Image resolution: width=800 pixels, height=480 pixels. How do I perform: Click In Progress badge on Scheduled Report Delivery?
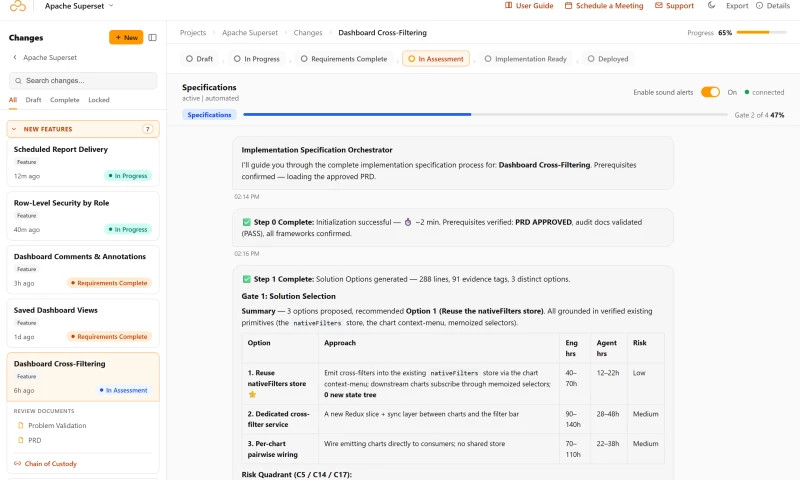[x=128, y=176]
